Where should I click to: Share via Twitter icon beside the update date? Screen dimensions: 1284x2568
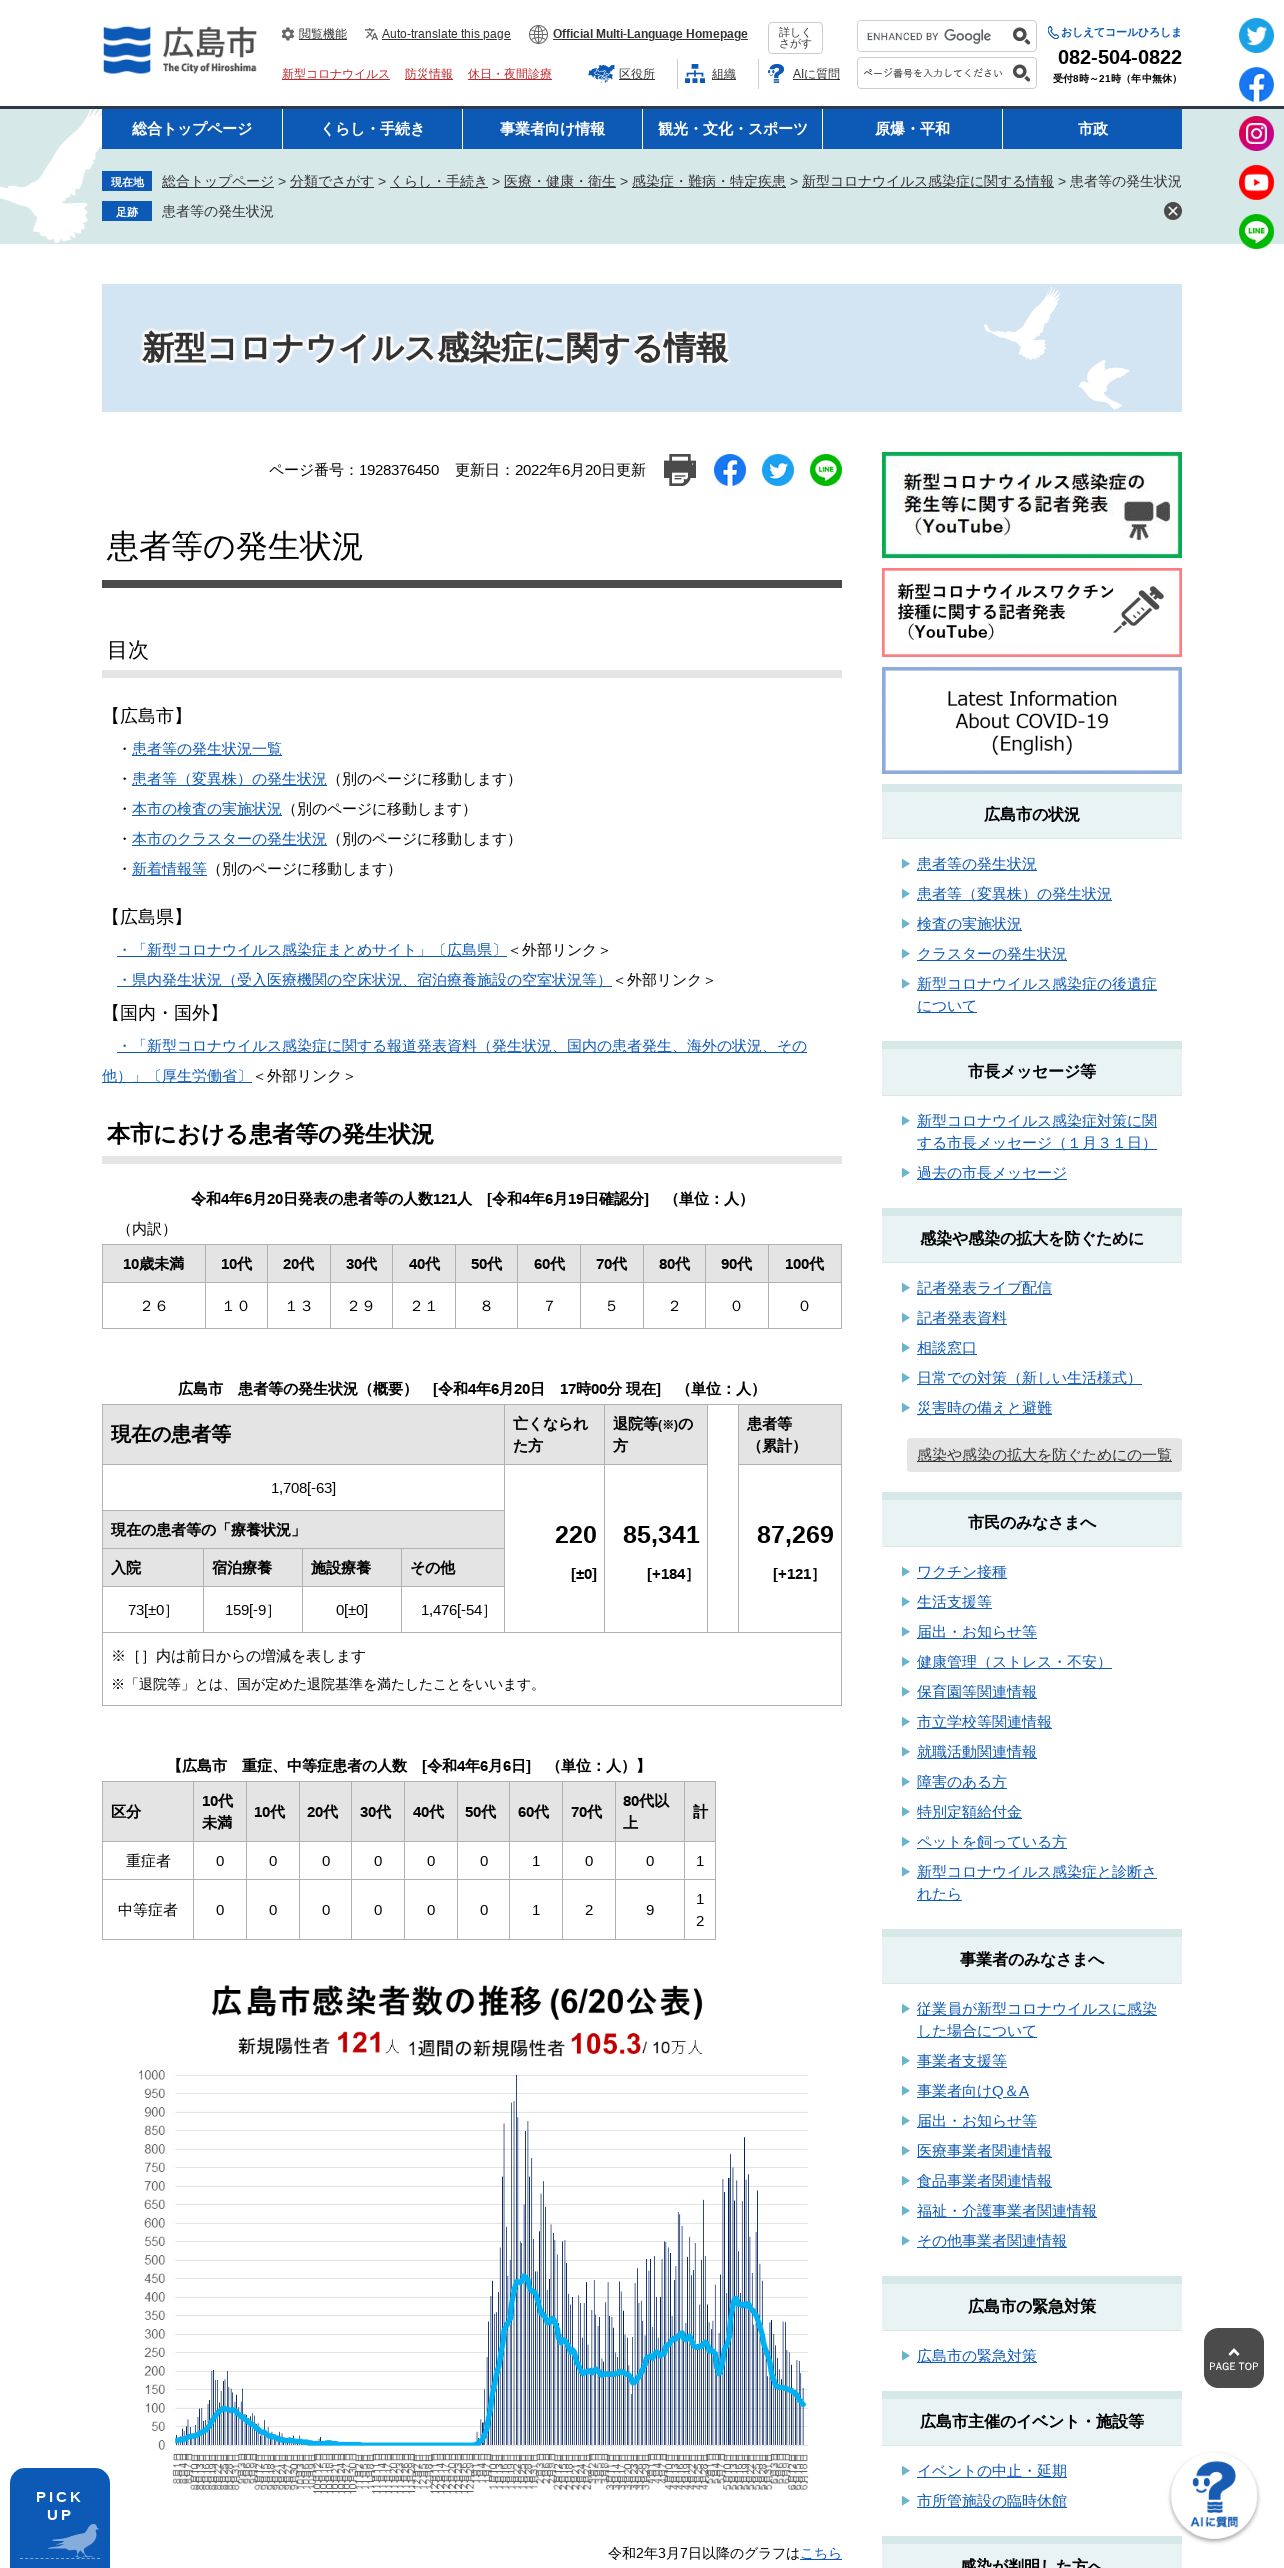[778, 470]
